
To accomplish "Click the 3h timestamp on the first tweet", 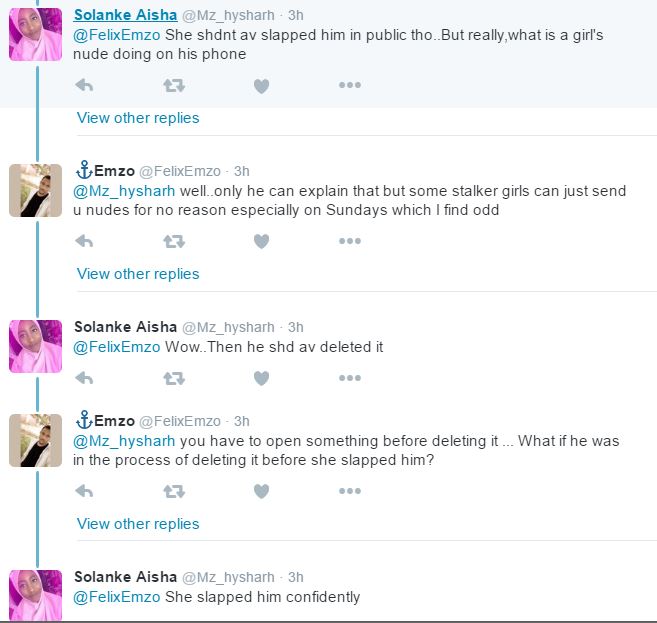I will 296,15.
